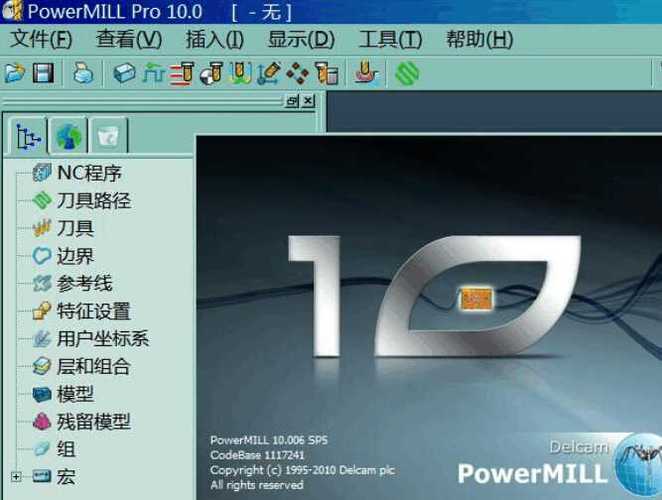Select NC程序 in the explorer tree
The image size is (662, 500).
[90, 173]
